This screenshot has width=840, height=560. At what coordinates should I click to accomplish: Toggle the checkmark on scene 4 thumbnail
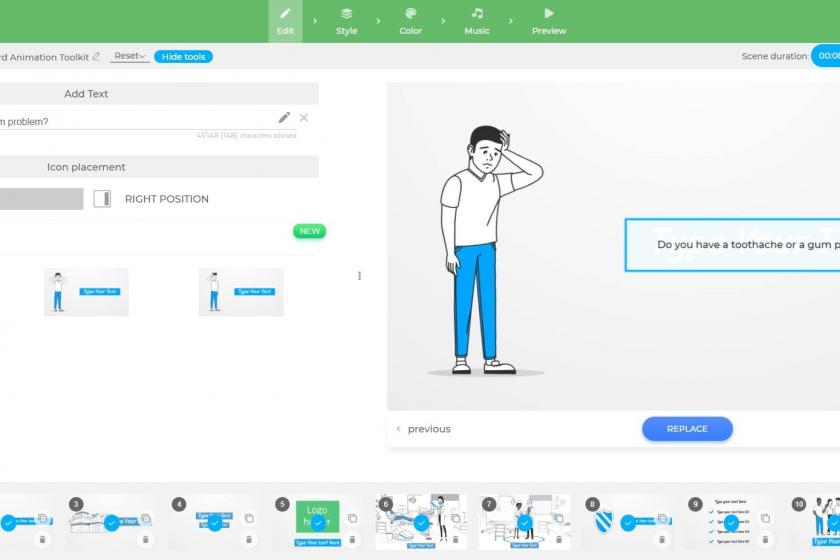(x=214, y=523)
